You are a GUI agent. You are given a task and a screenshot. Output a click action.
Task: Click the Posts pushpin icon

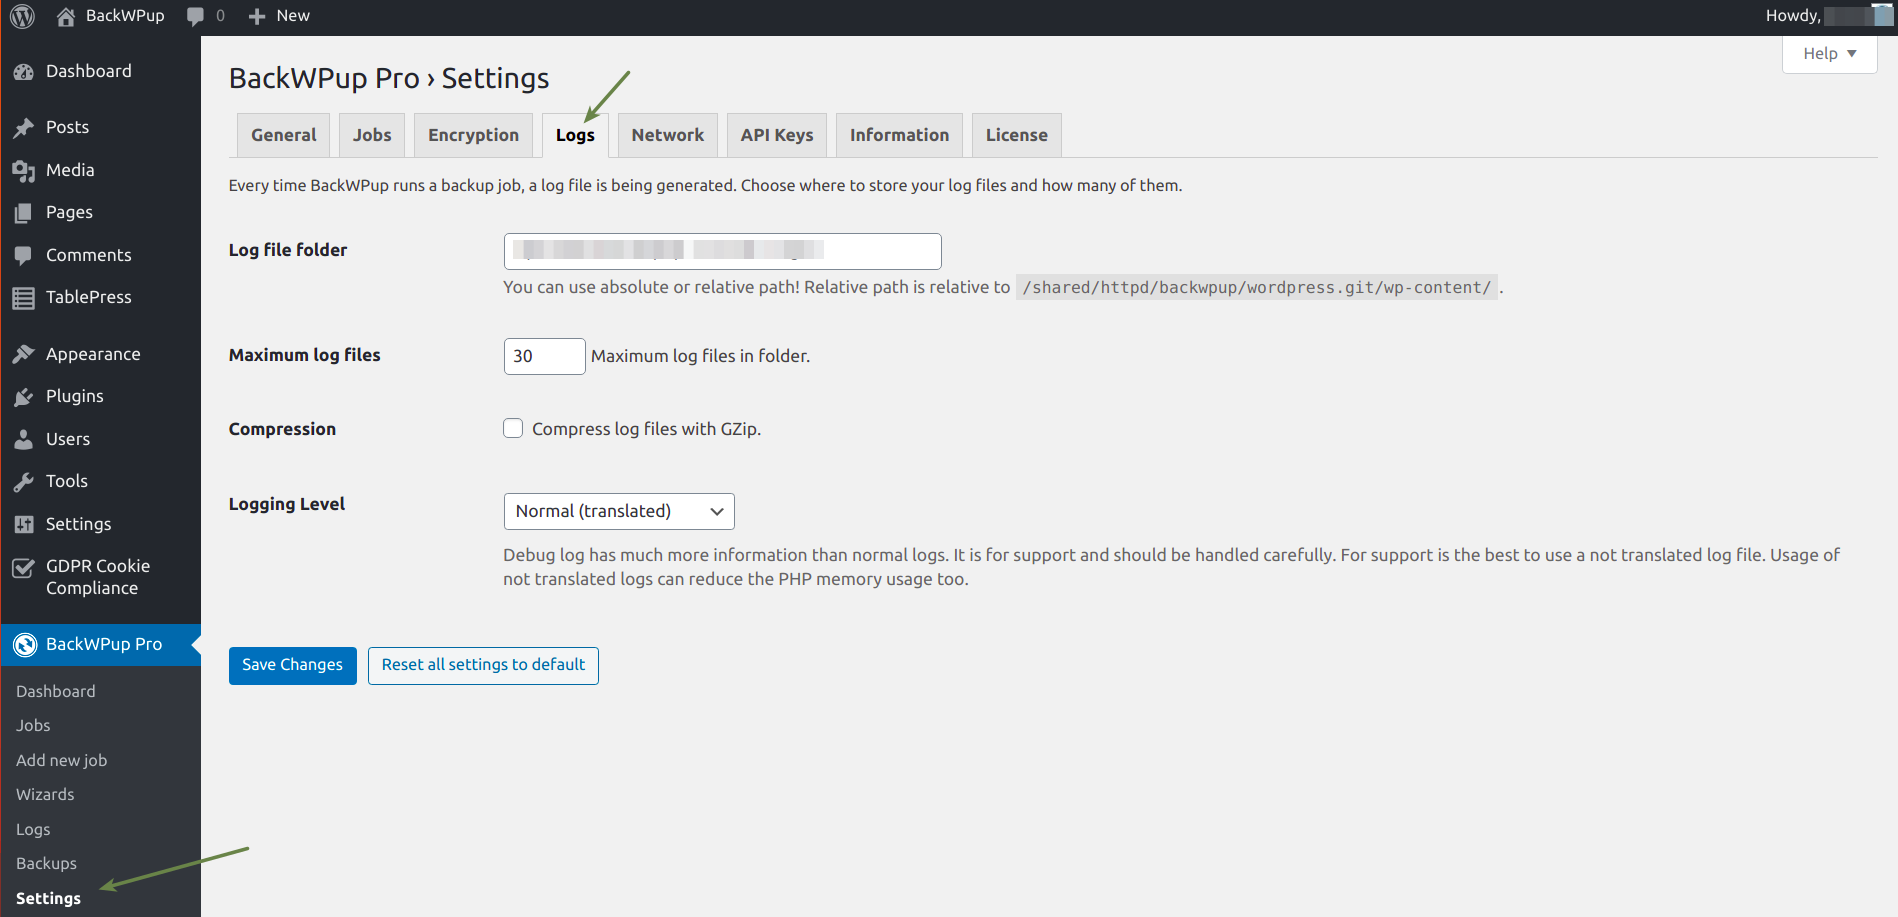click(x=24, y=128)
